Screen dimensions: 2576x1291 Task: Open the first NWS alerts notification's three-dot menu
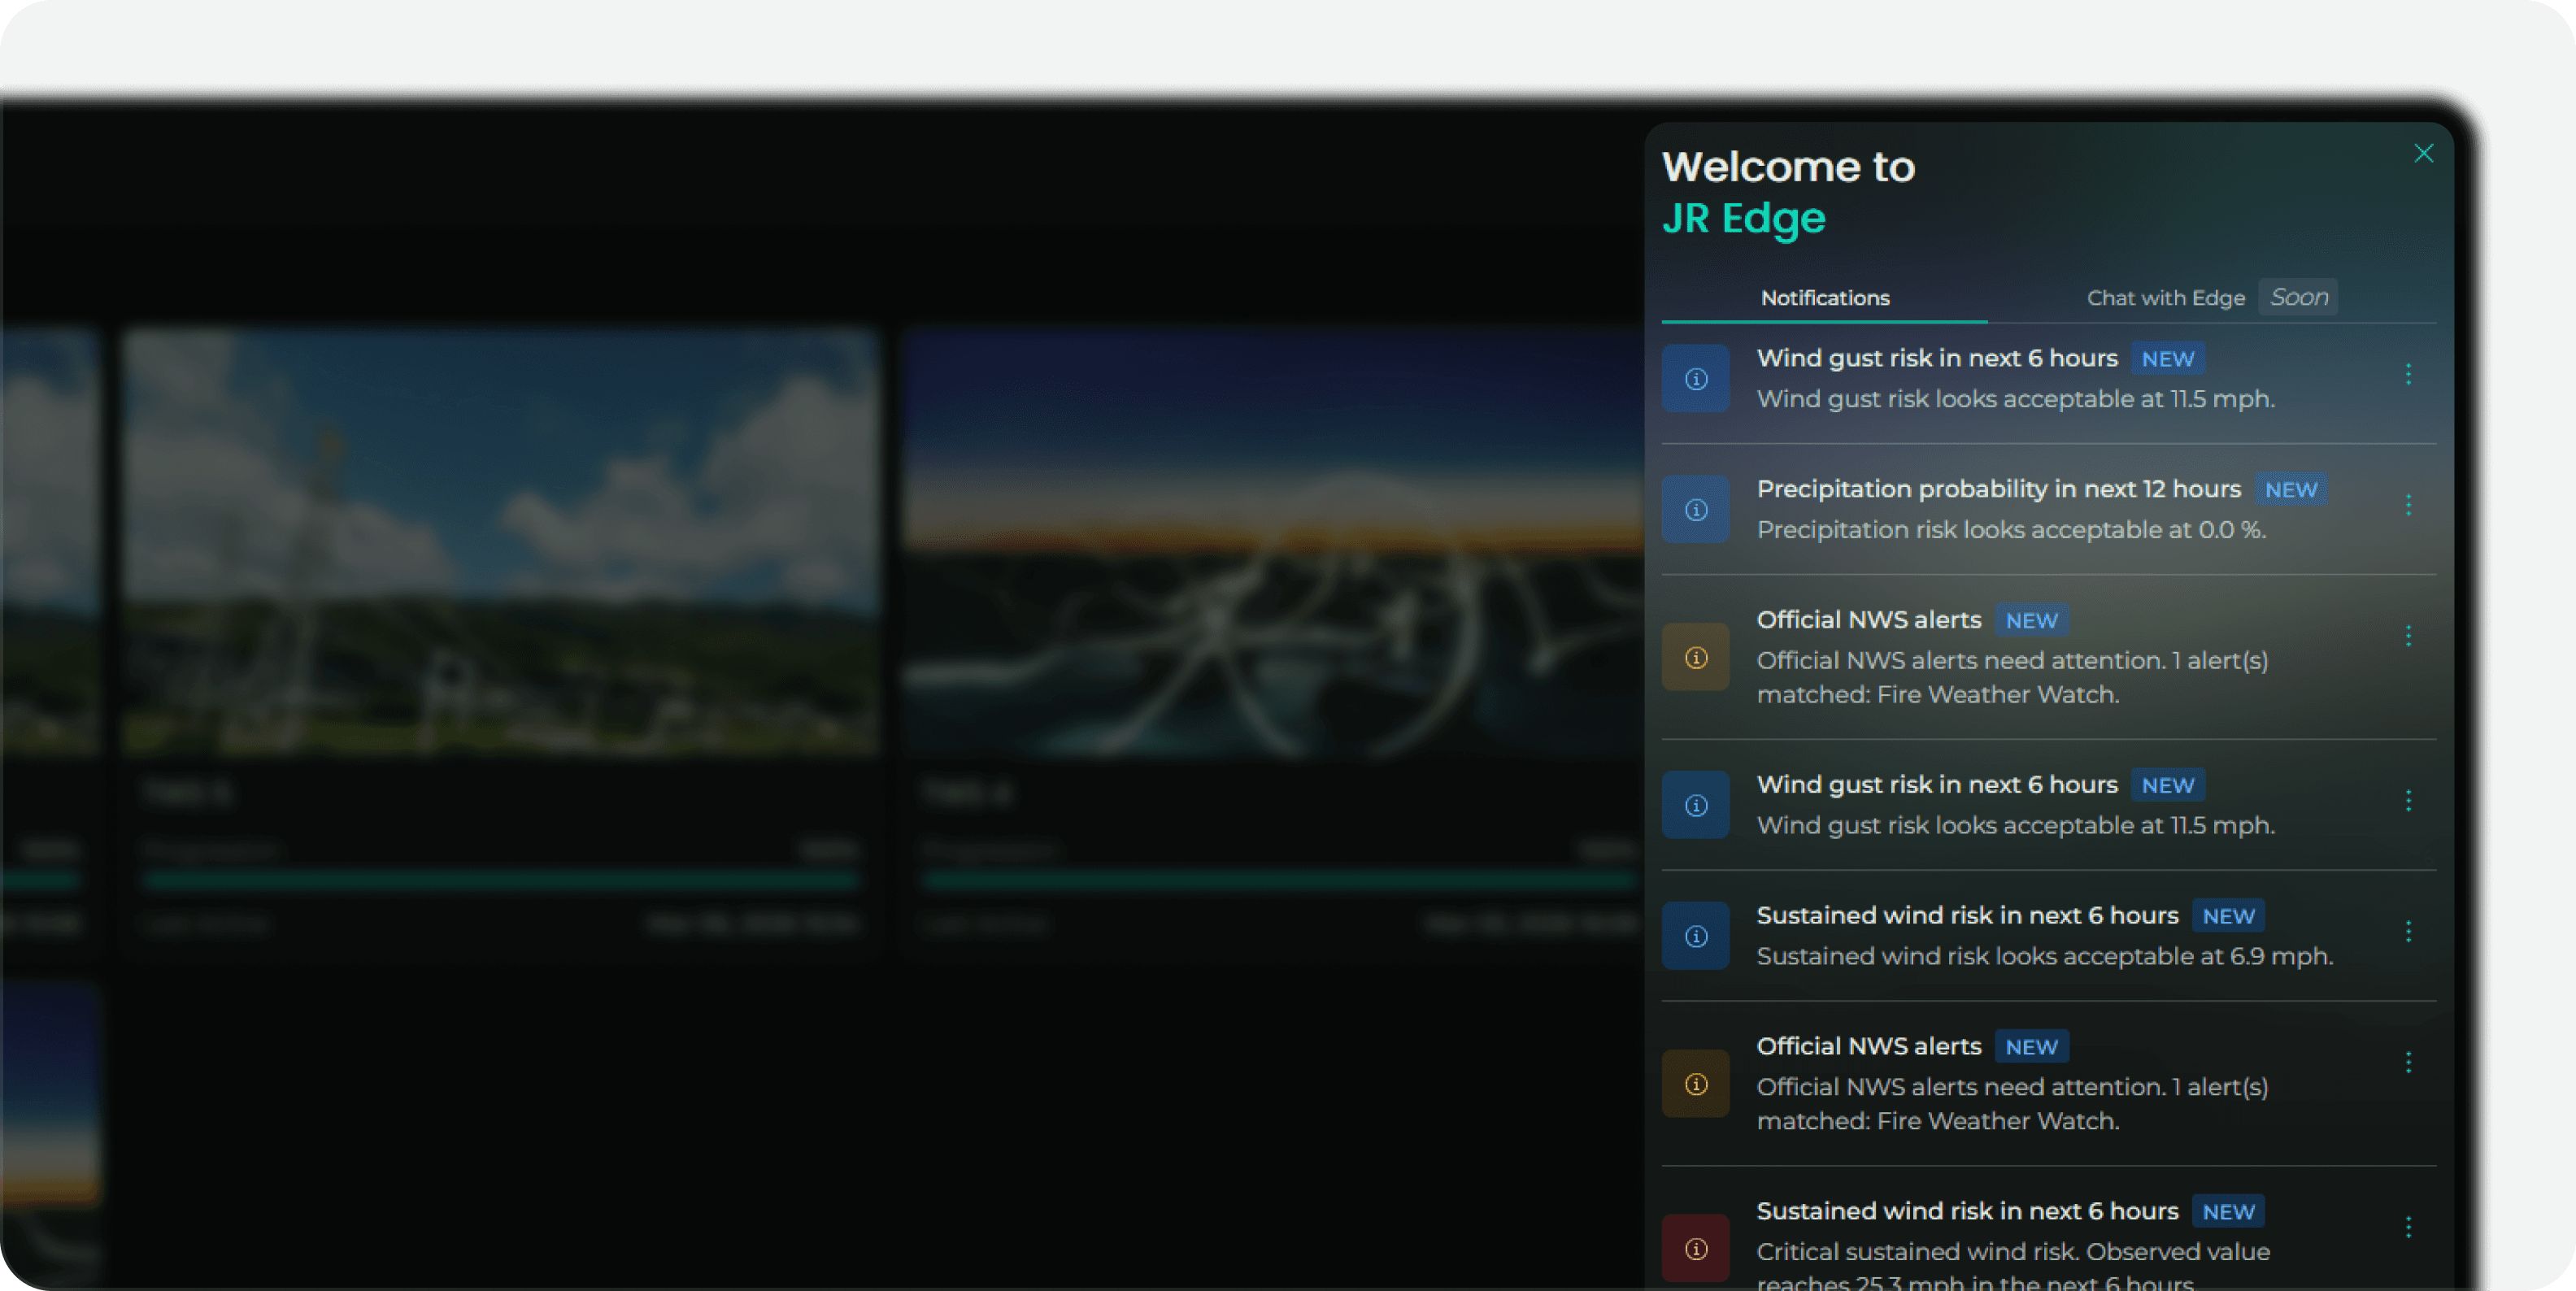click(2408, 636)
